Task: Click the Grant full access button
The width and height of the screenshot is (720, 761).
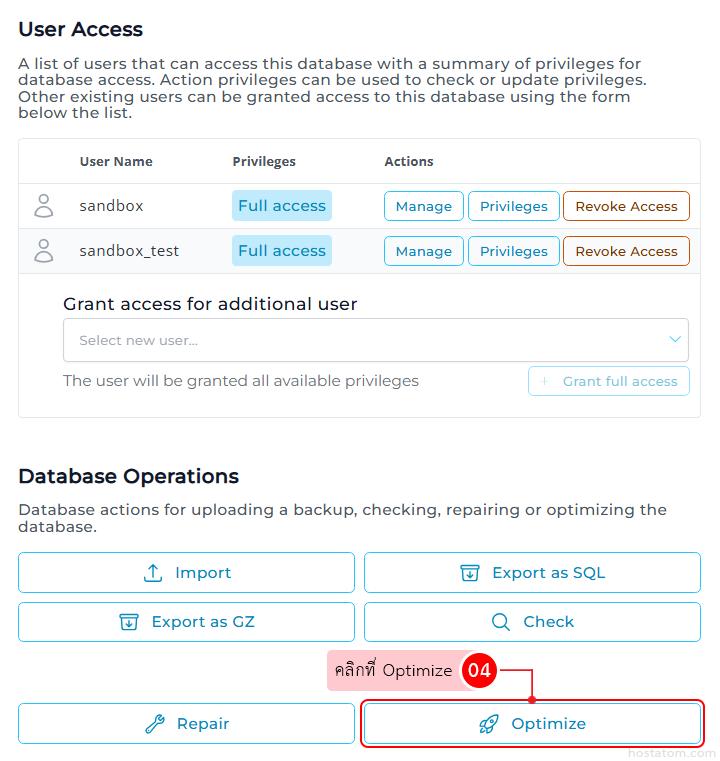Action: click(609, 381)
